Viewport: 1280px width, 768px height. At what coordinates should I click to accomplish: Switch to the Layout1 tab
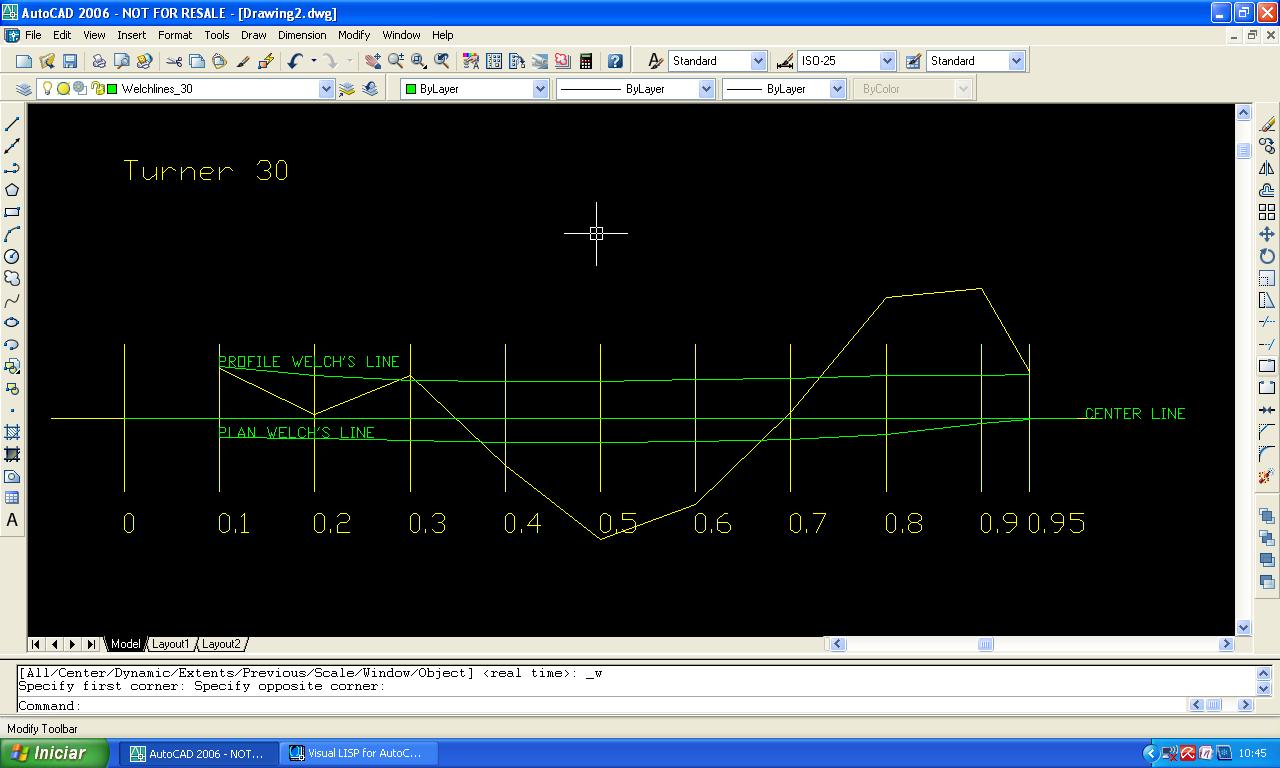[x=170, y=644]
